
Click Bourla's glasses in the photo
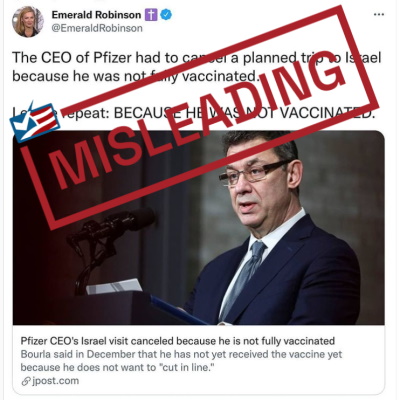click(256, 172)
